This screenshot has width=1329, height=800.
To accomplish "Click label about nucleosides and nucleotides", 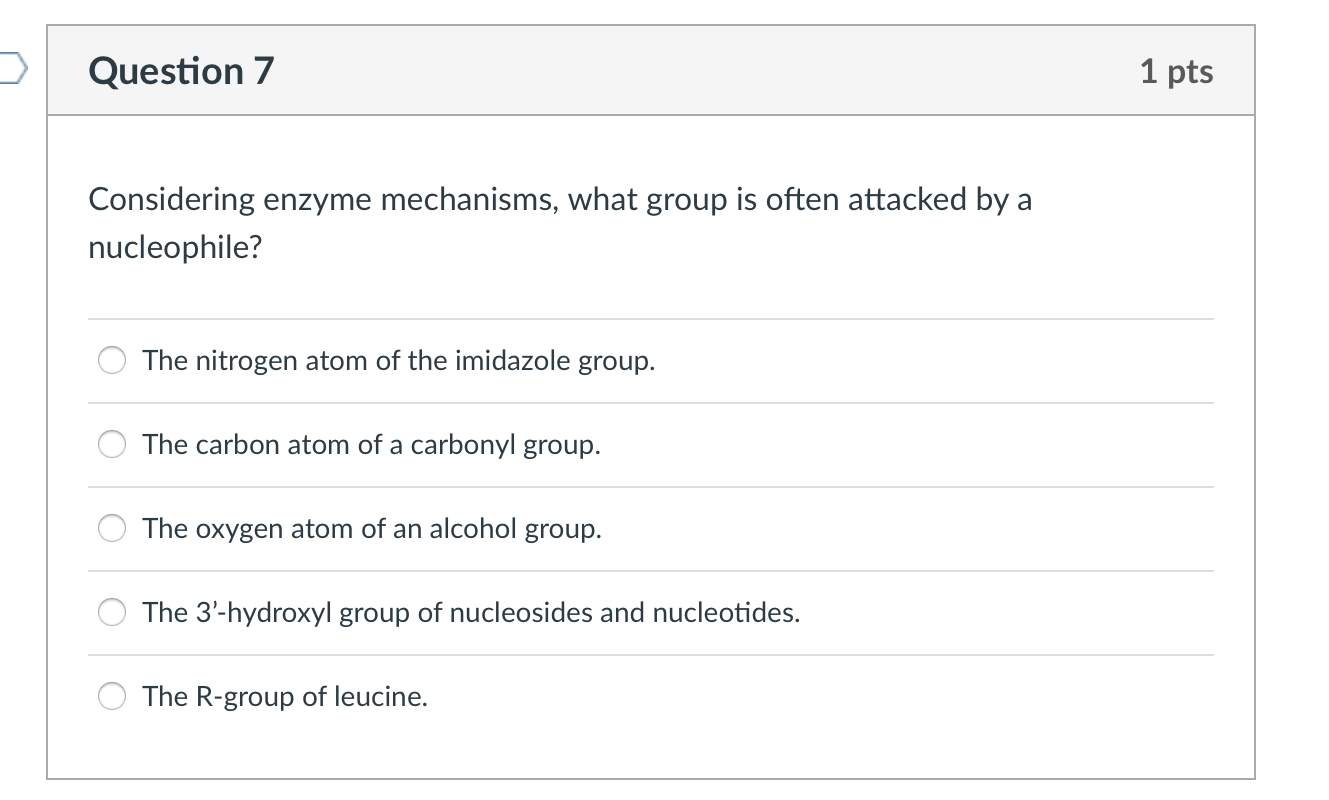I will pos(470,612).
